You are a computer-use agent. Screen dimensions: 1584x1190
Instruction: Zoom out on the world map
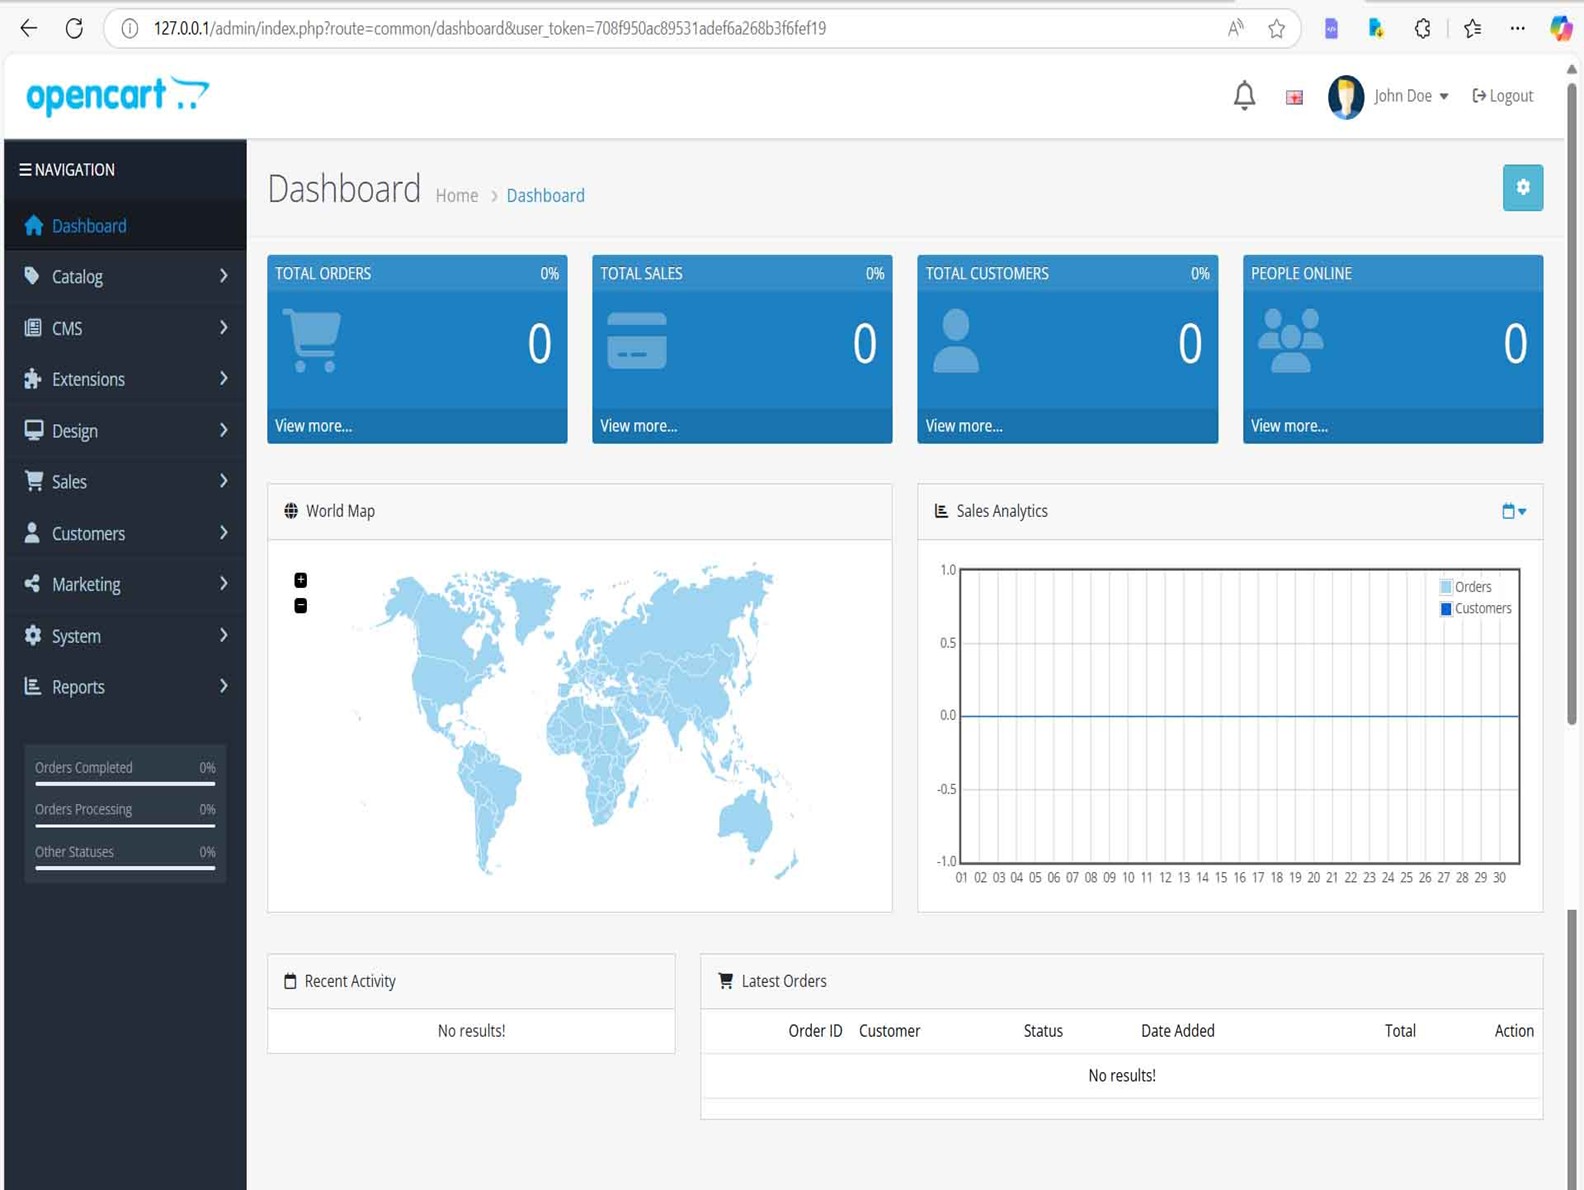tap(300, 606)
